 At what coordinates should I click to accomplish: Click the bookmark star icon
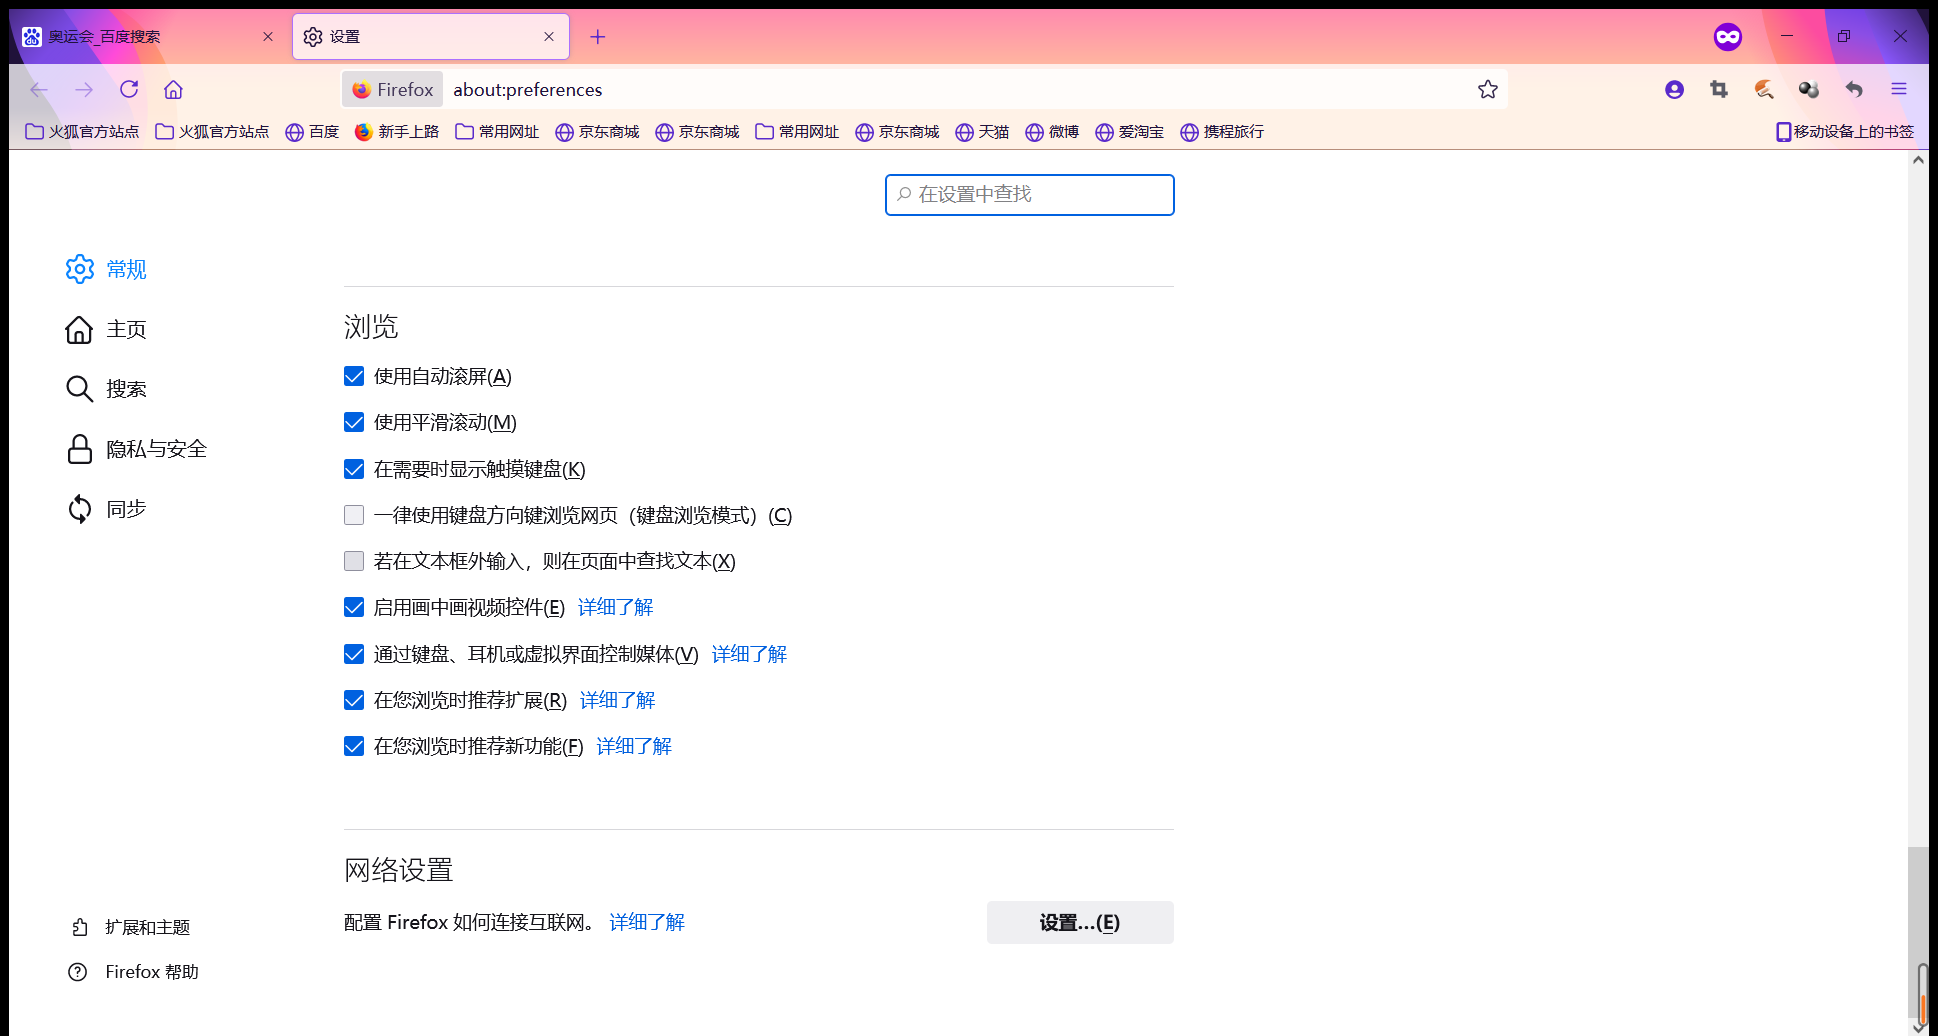point(1487,89)
